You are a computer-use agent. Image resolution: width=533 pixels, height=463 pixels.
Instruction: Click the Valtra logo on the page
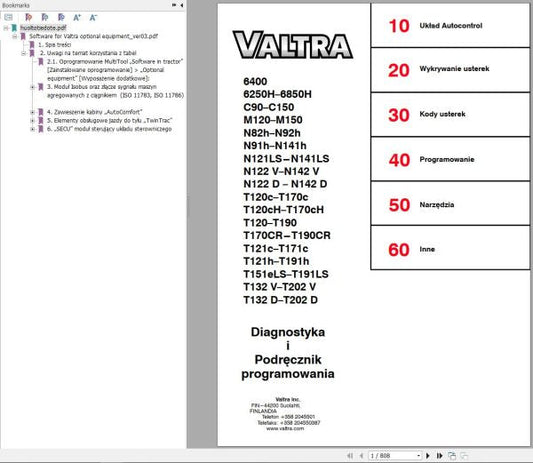click(x=293, y=45)
